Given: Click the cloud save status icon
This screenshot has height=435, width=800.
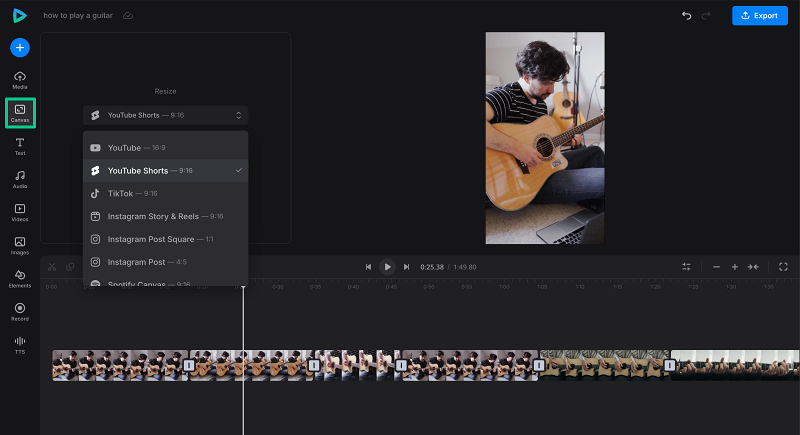Looking at the screenshot, I should click(128, 16).
